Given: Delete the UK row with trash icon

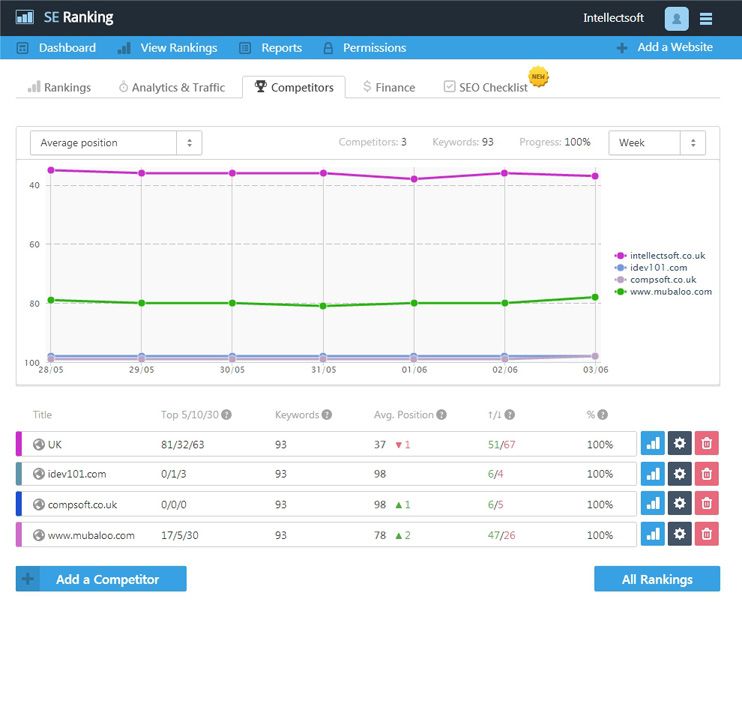Looking at the screenshot, I should (707, 443).
